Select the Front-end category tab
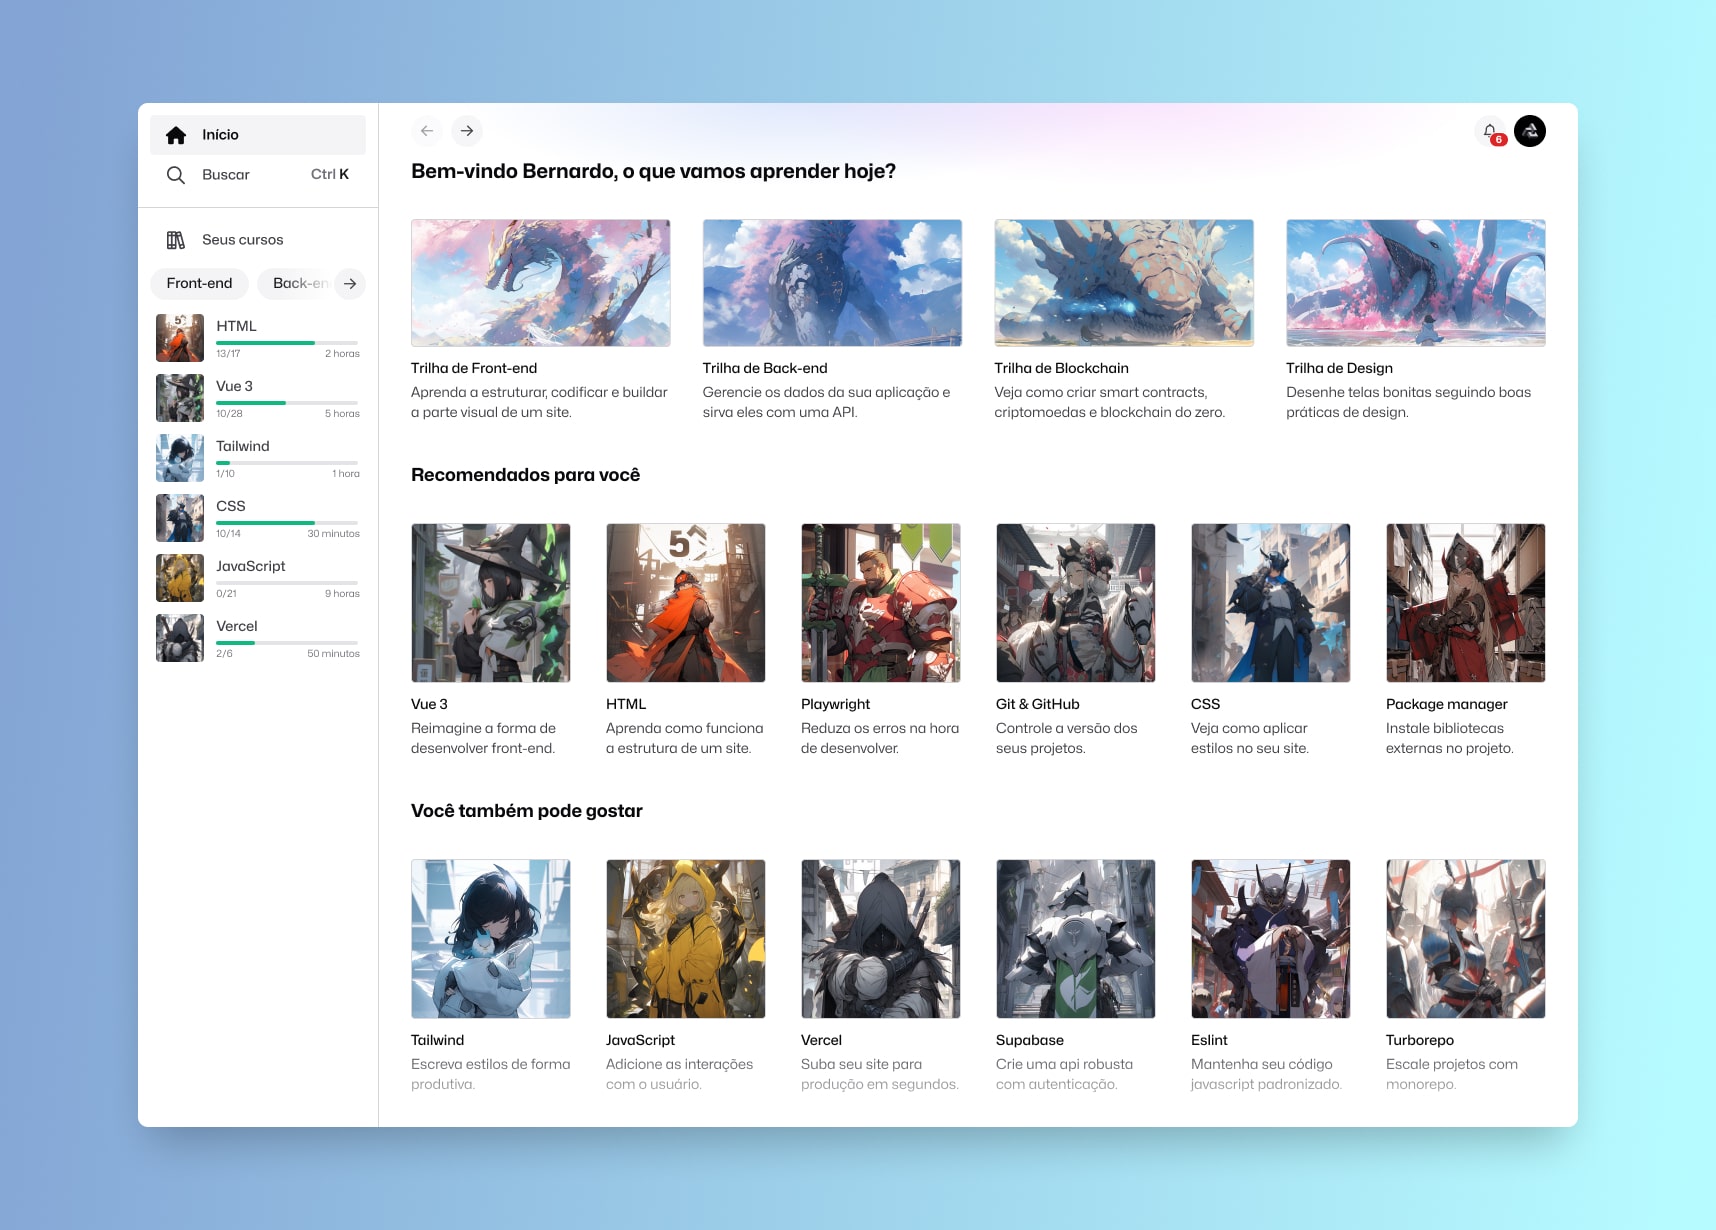The width and height of the screenshot is (1716, 1230). tap(199, 284)
